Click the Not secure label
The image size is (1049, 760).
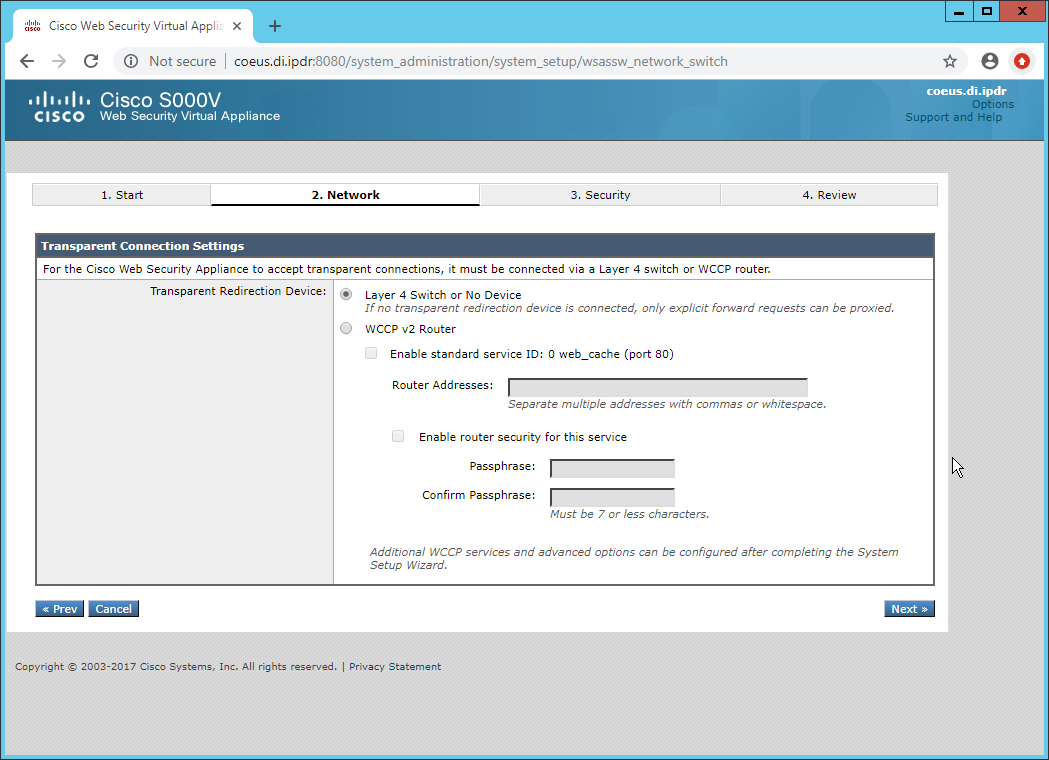(x=183, y=62)
